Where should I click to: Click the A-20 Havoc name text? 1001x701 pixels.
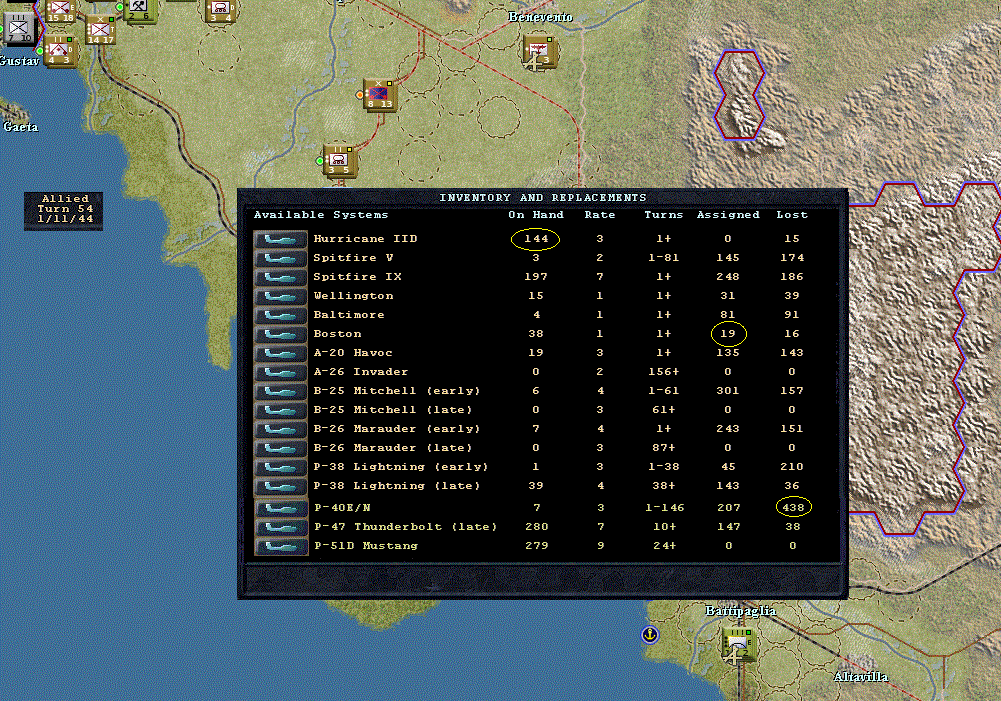pyautogui.click(x=353, y=353)
